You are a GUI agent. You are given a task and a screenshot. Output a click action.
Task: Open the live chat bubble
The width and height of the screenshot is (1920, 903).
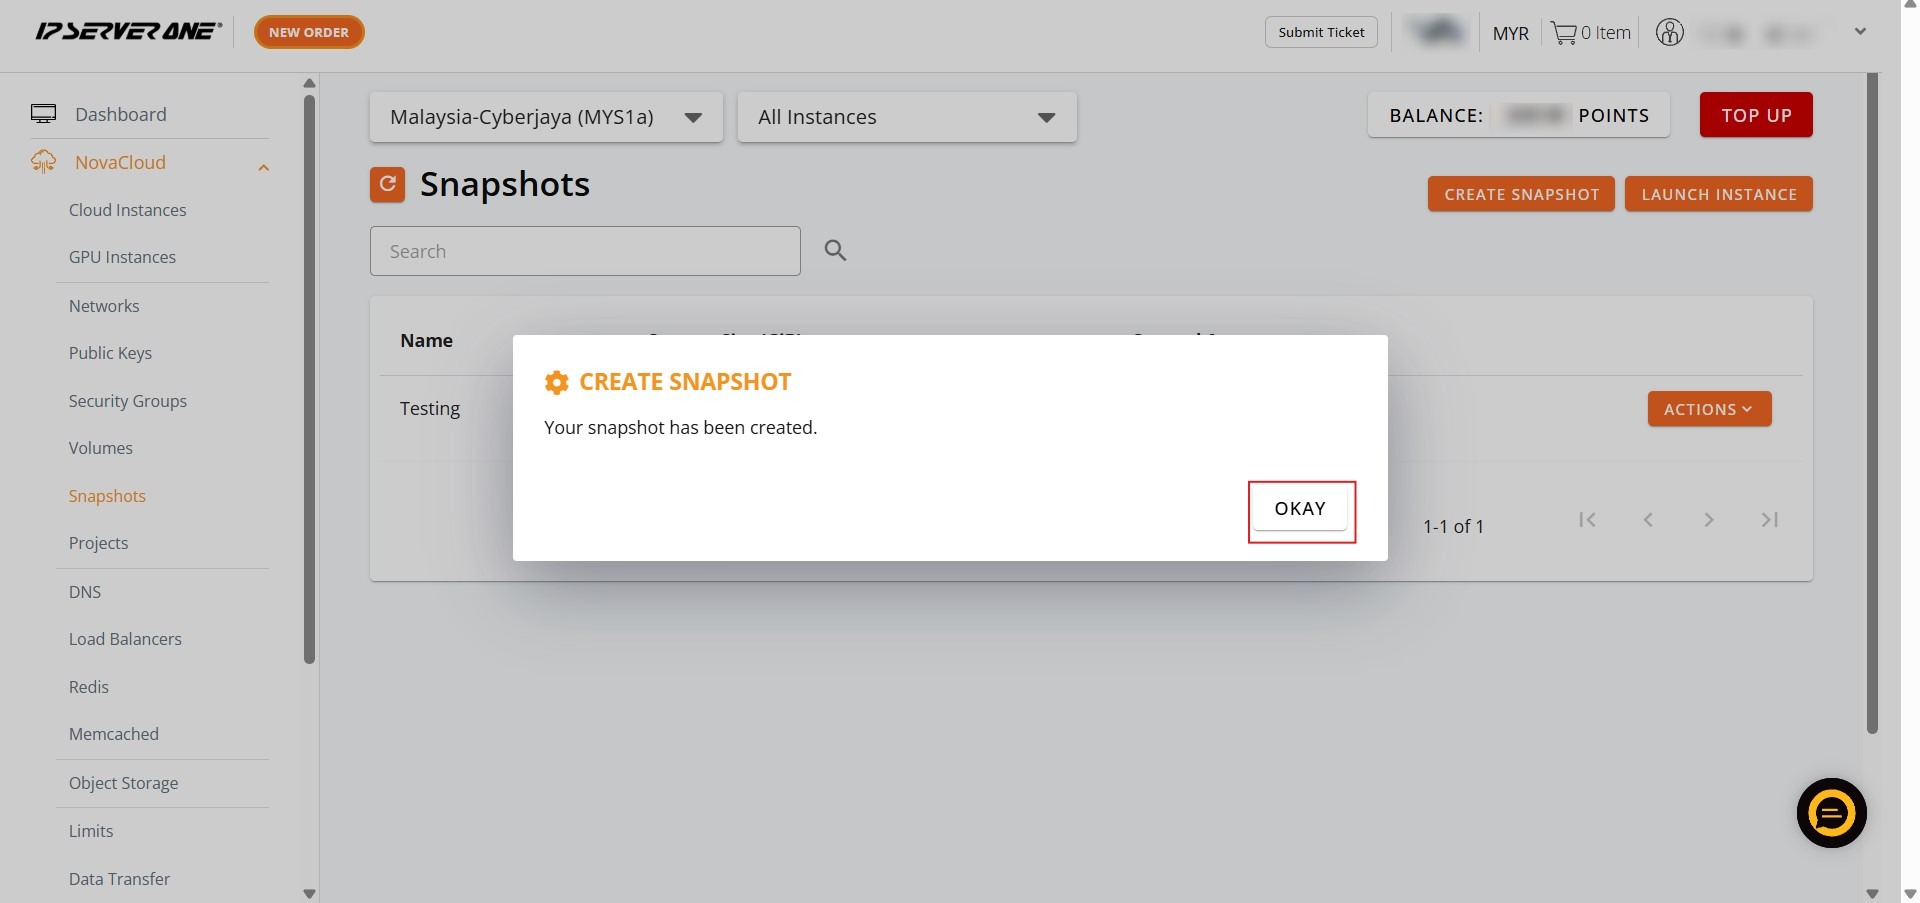coord(1831,813)
